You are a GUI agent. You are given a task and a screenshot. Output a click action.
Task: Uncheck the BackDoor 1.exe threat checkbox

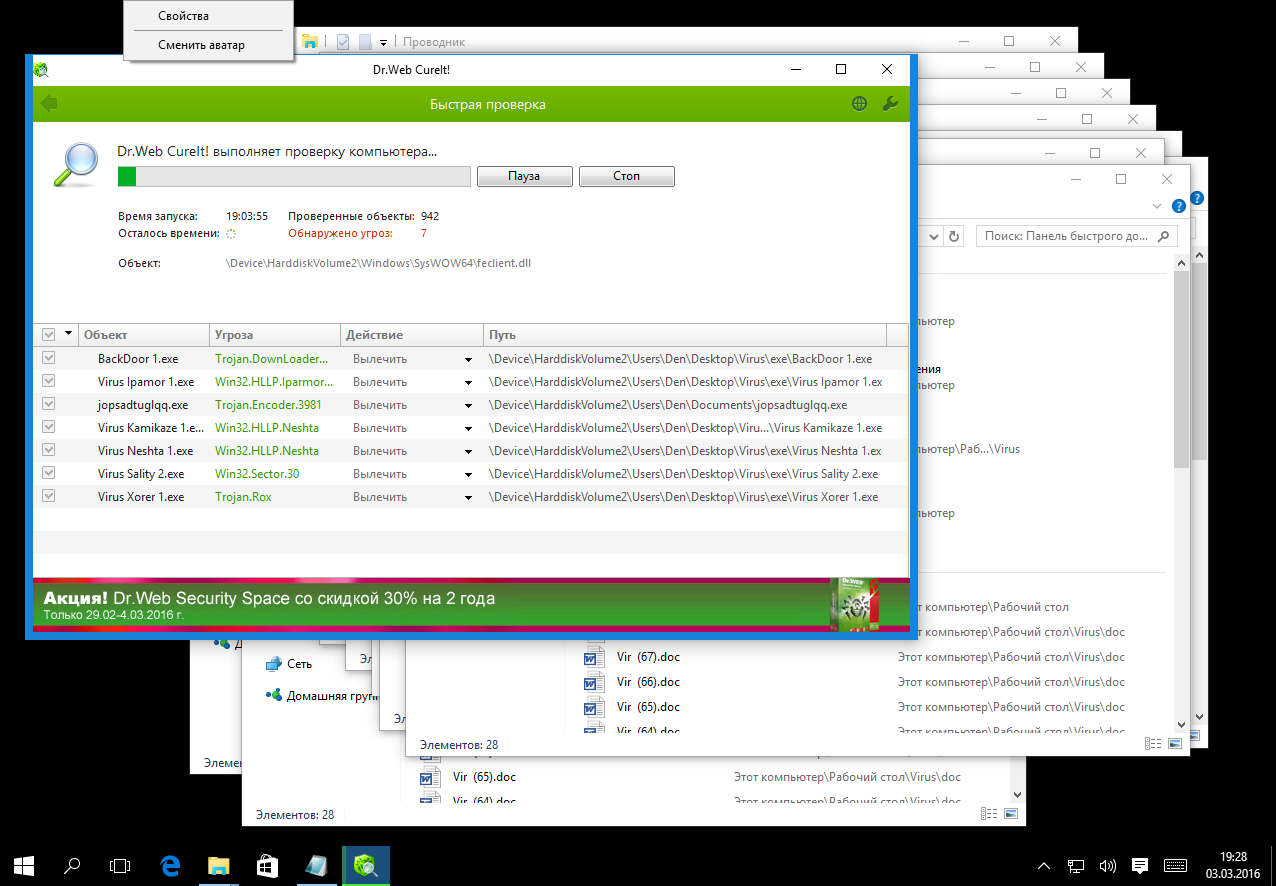point(48,358)
